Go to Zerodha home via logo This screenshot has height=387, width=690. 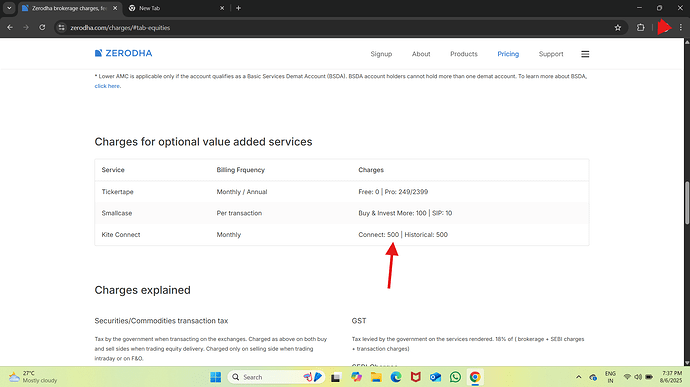(123, 53)
